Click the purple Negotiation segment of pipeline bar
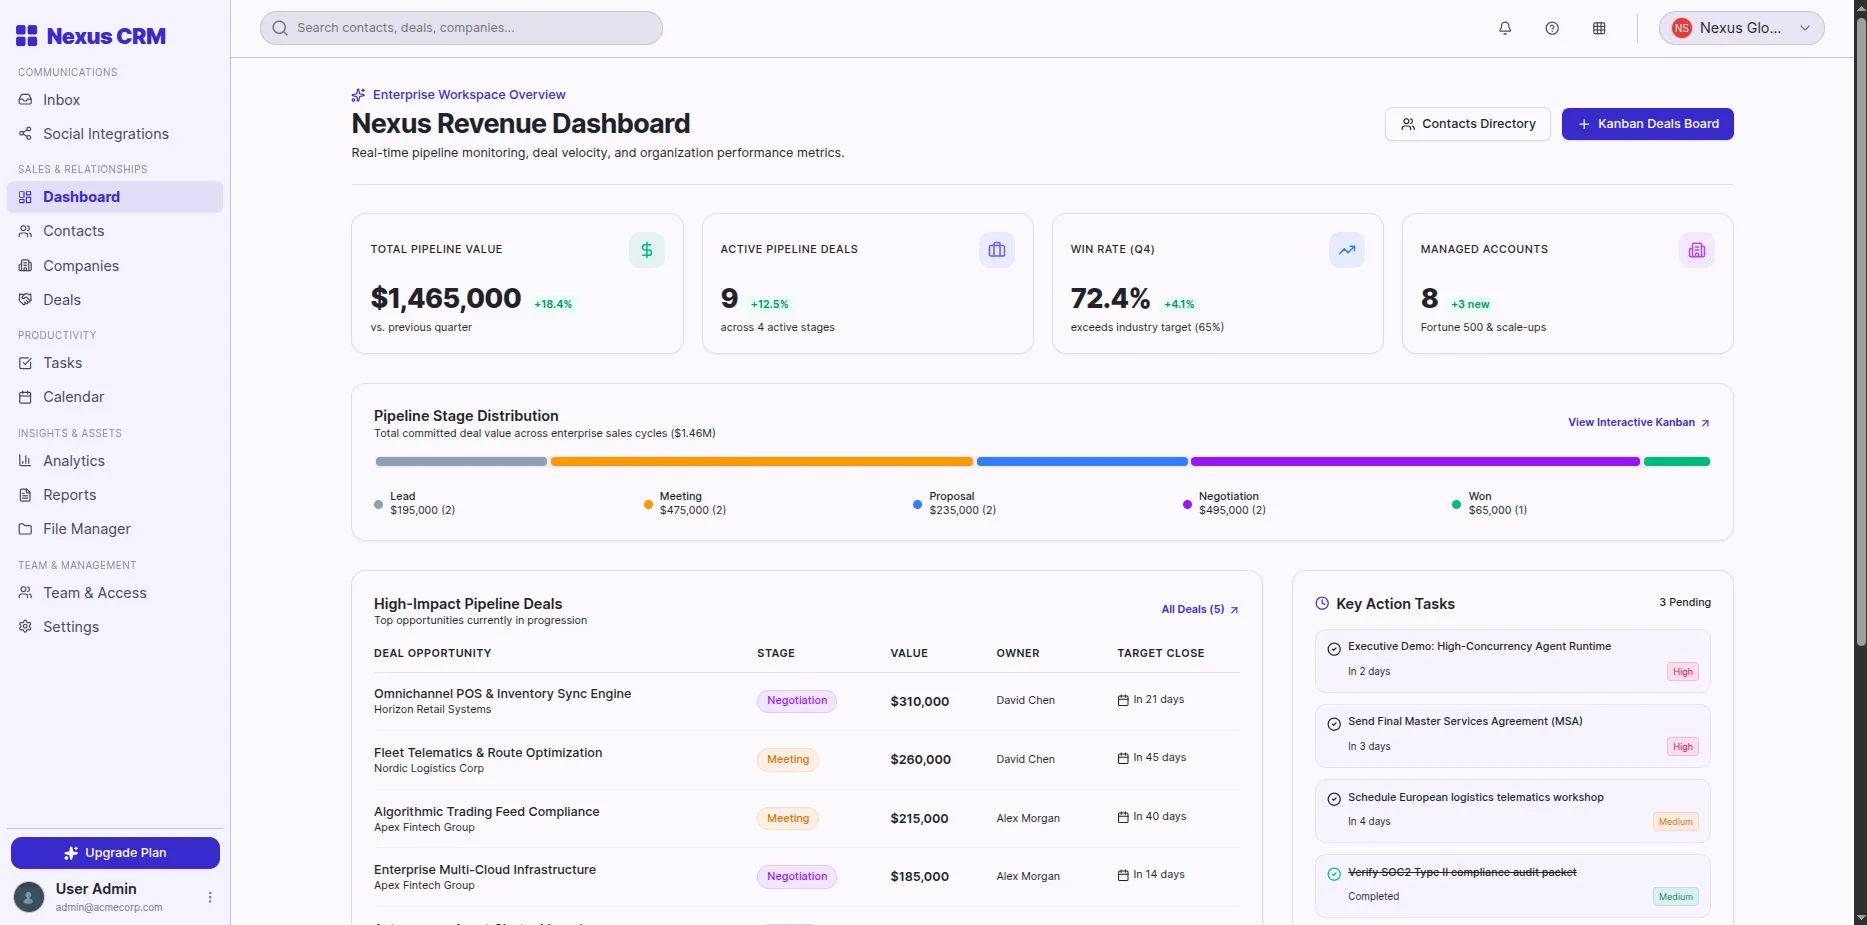This screenshot has width=1867, height=925. [1415, 462]
